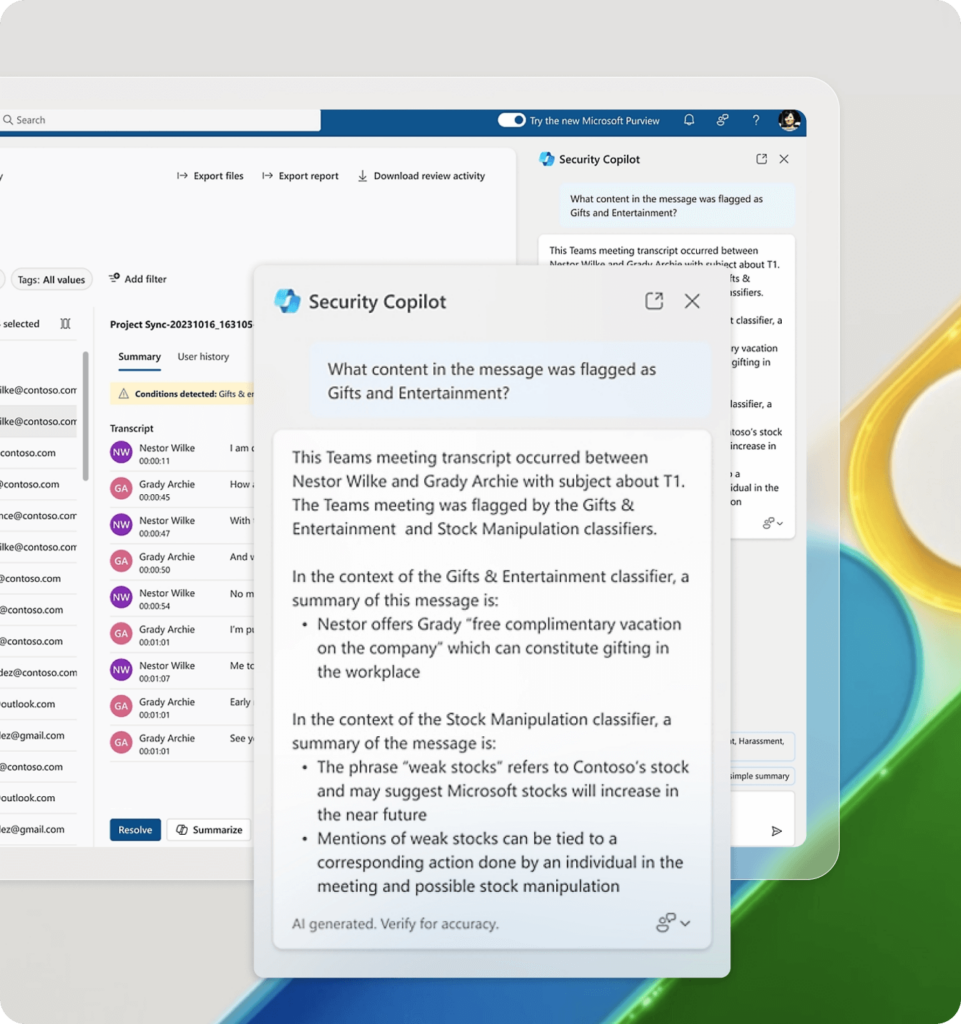The width and height of the screenshot is (961, 1024).
Task: Pop out the Security Copilot panel
Action: coord(654,300)
